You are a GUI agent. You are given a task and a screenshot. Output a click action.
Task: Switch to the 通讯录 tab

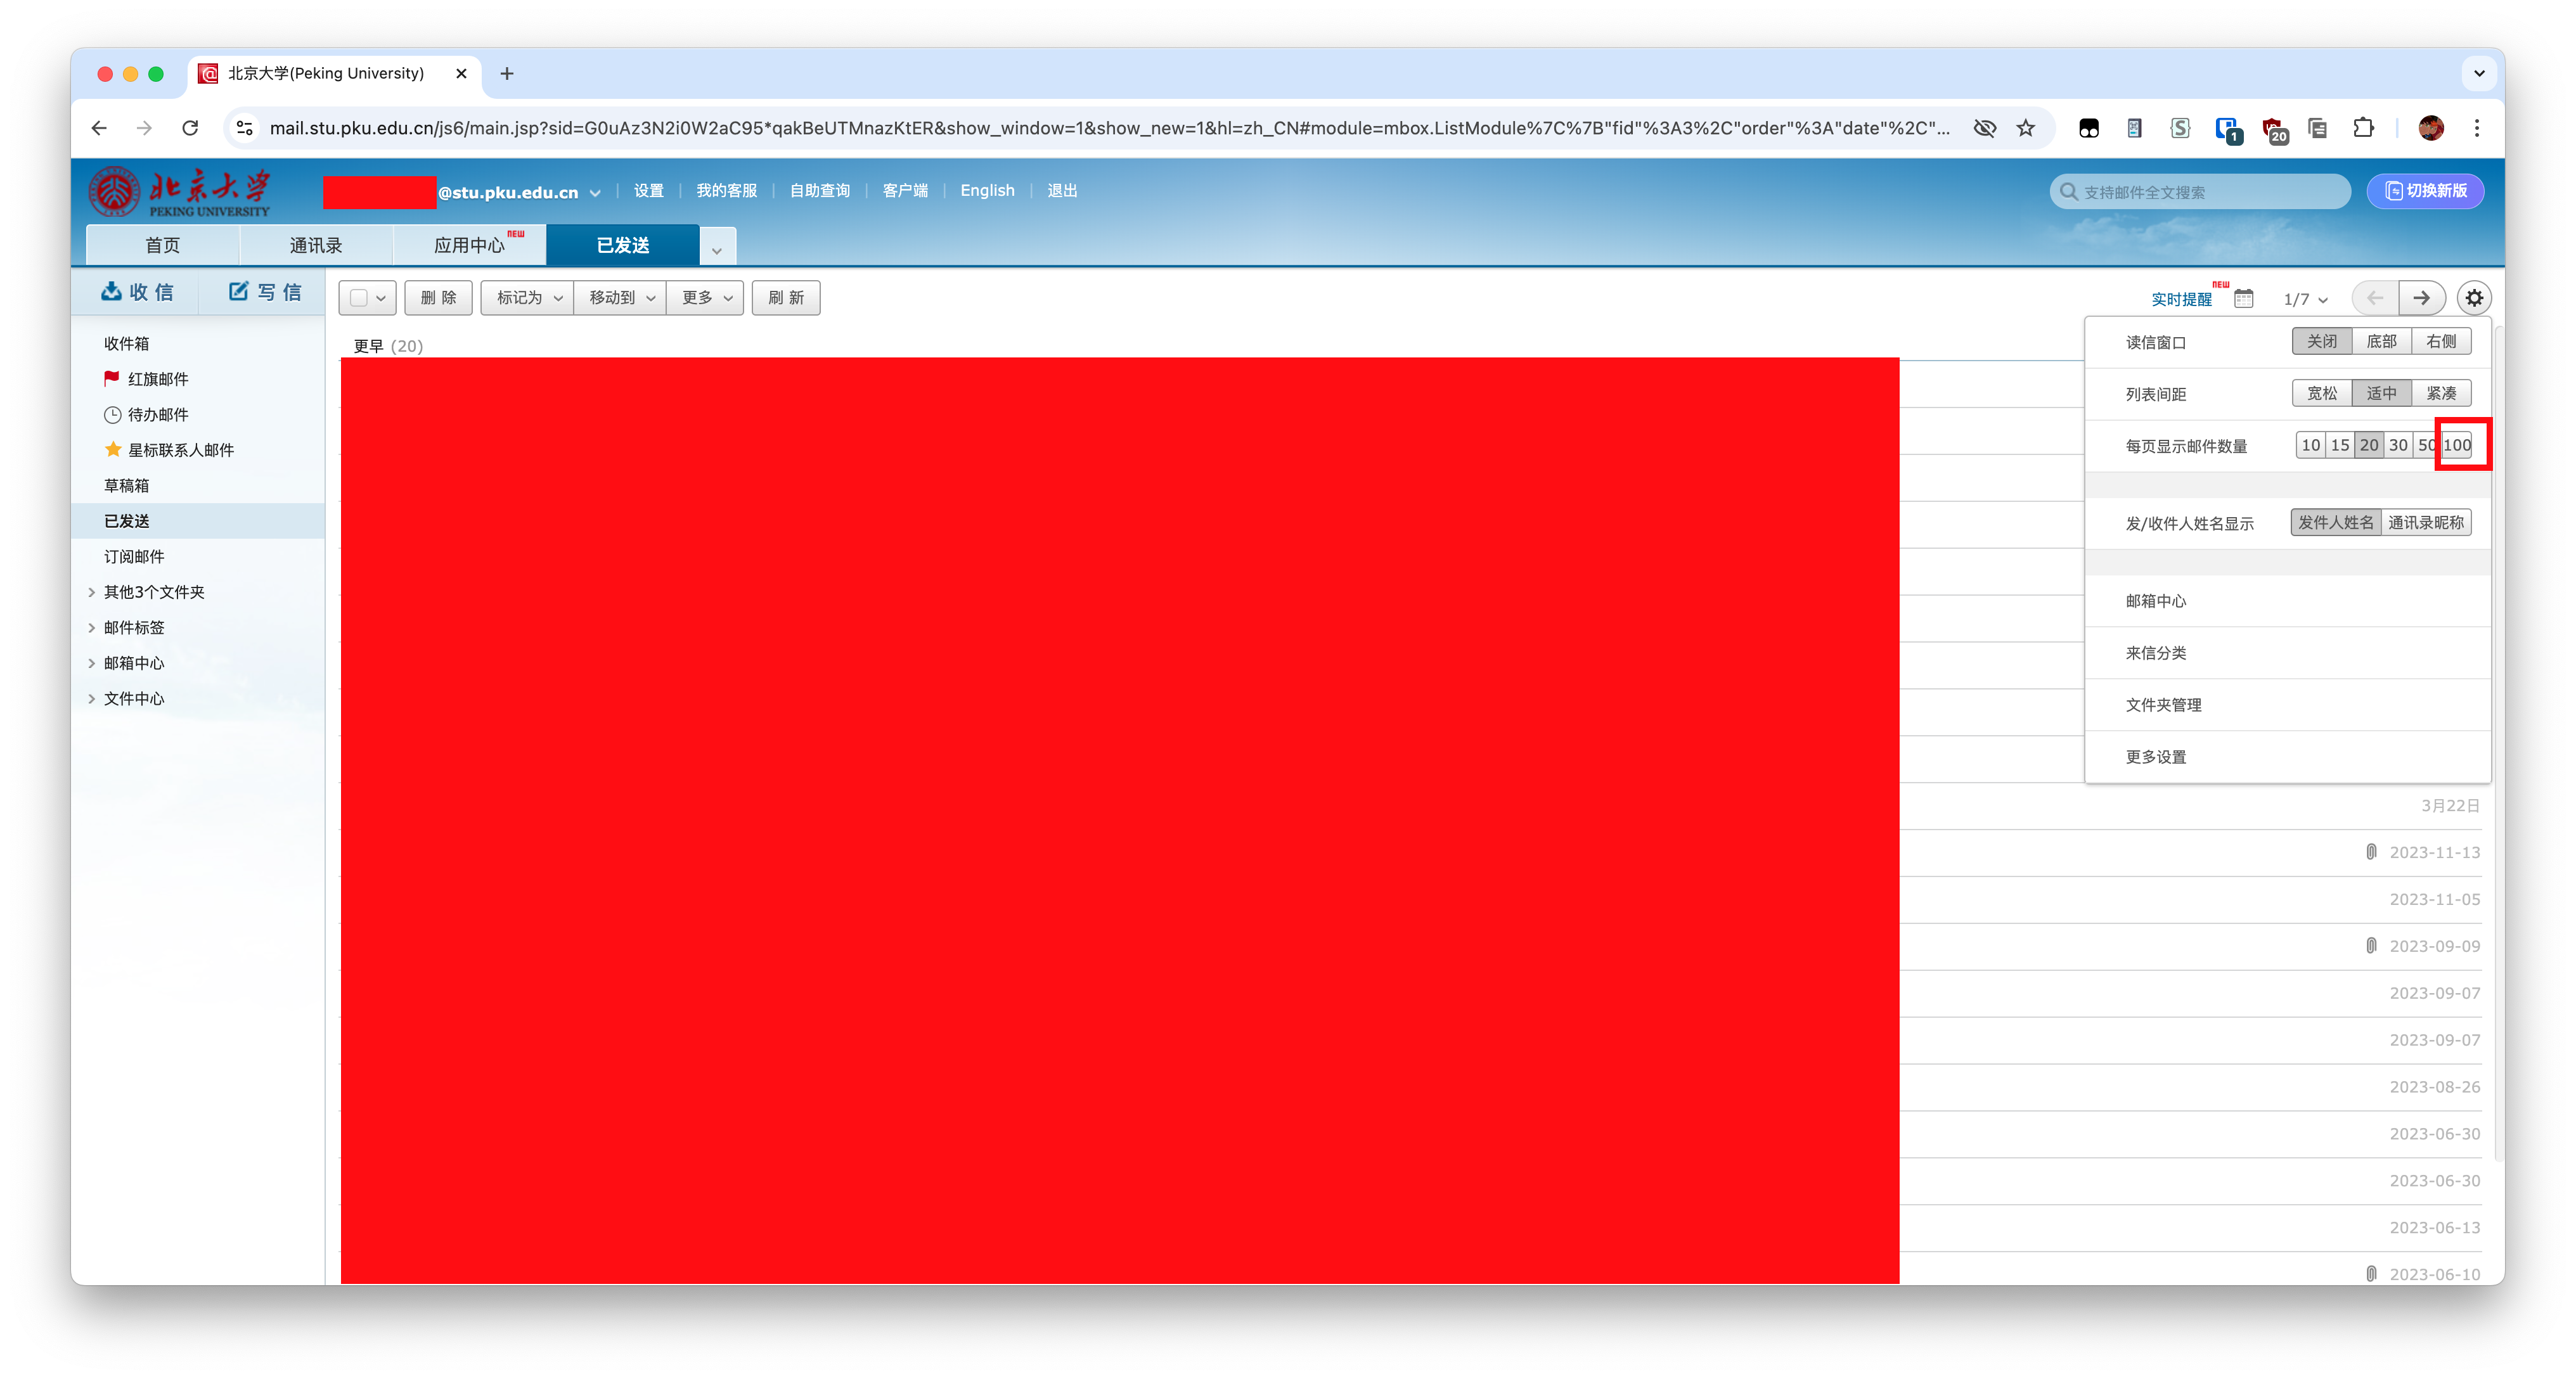pos(315,244)
